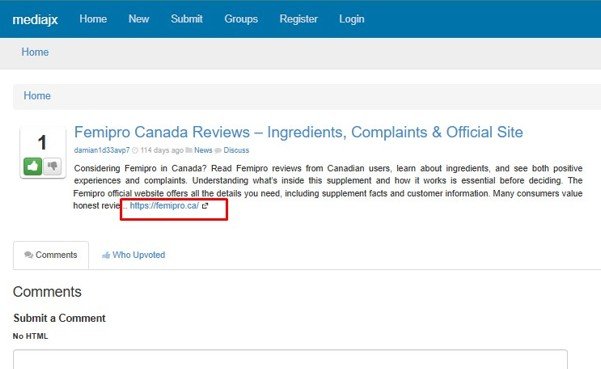The width and height of the screenshot is (601, 369).
Task: Open the Groups nav item
Action: tap(241, 19)
